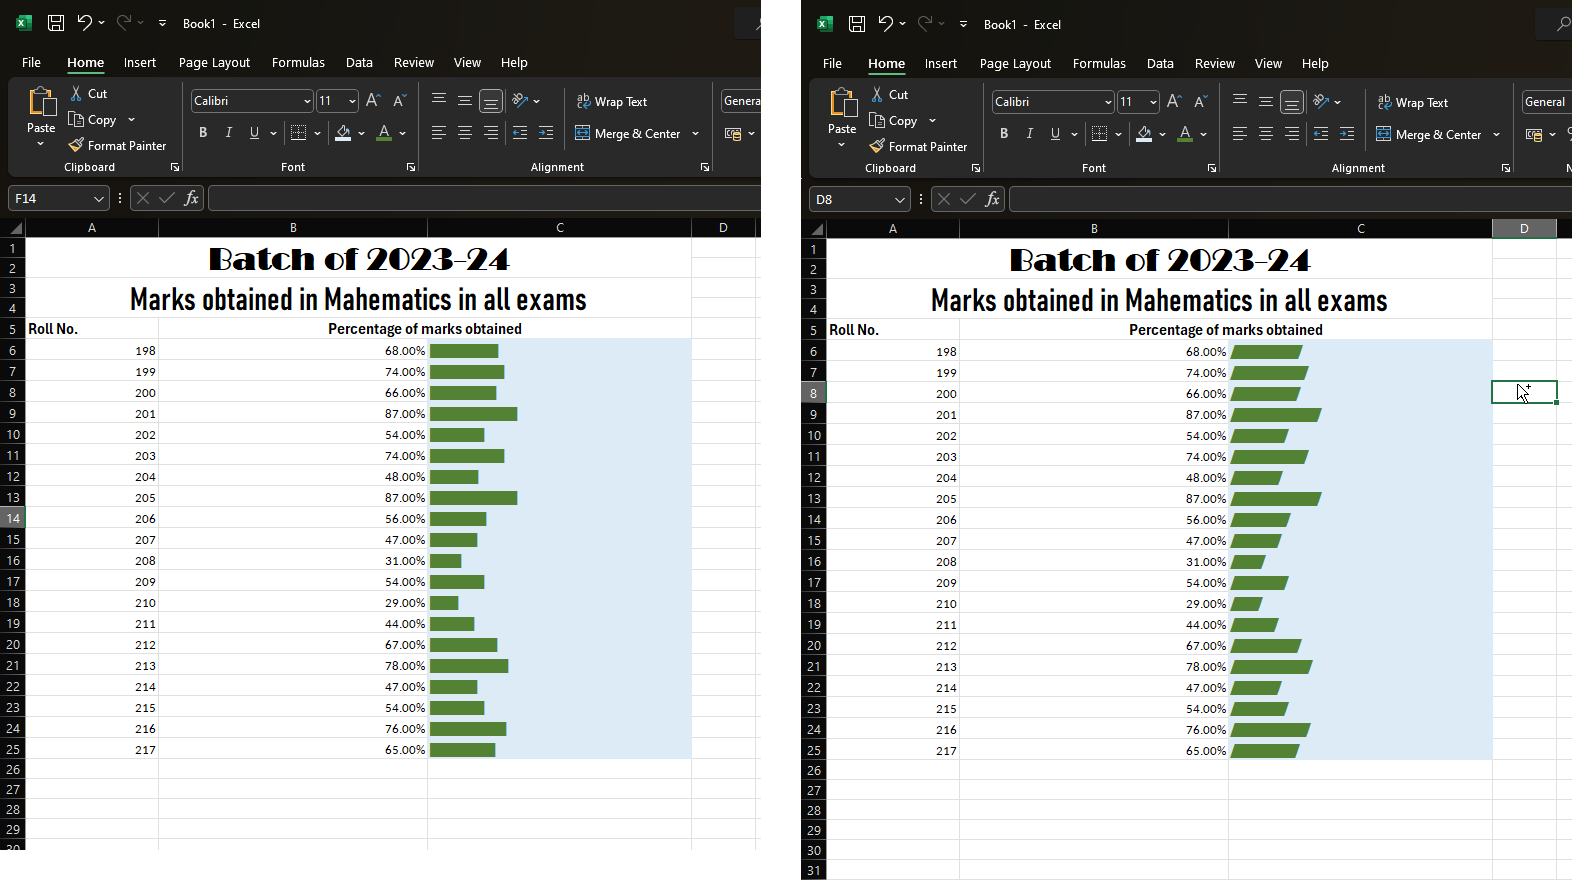Open font size dropdown in left window

coord(352,101)
